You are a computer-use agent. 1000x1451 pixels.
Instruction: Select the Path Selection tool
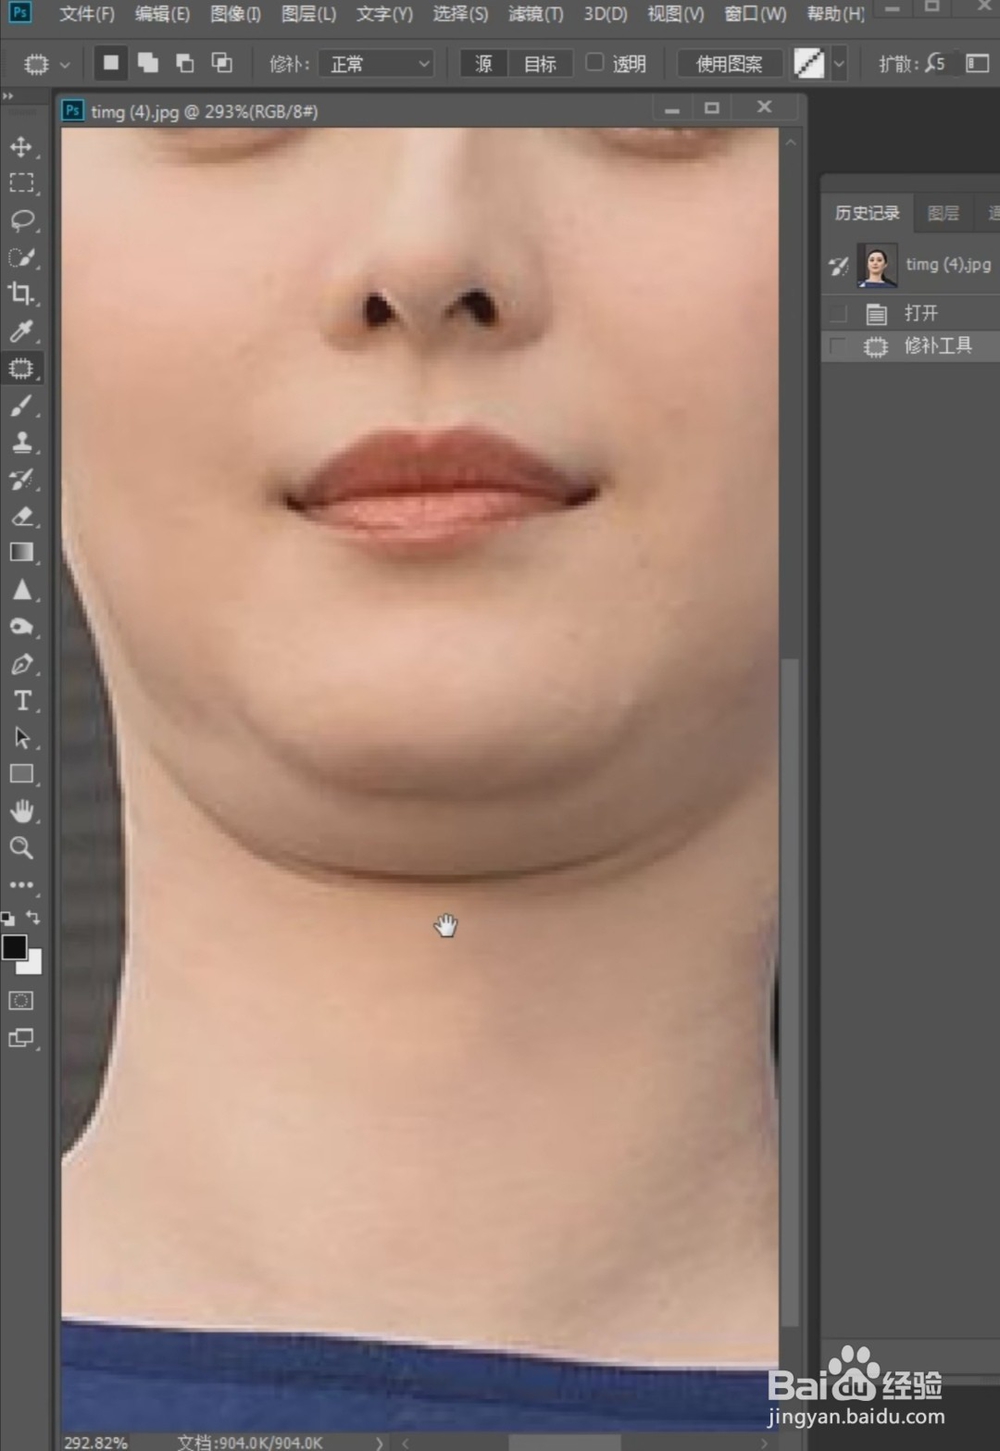(21, 738)
